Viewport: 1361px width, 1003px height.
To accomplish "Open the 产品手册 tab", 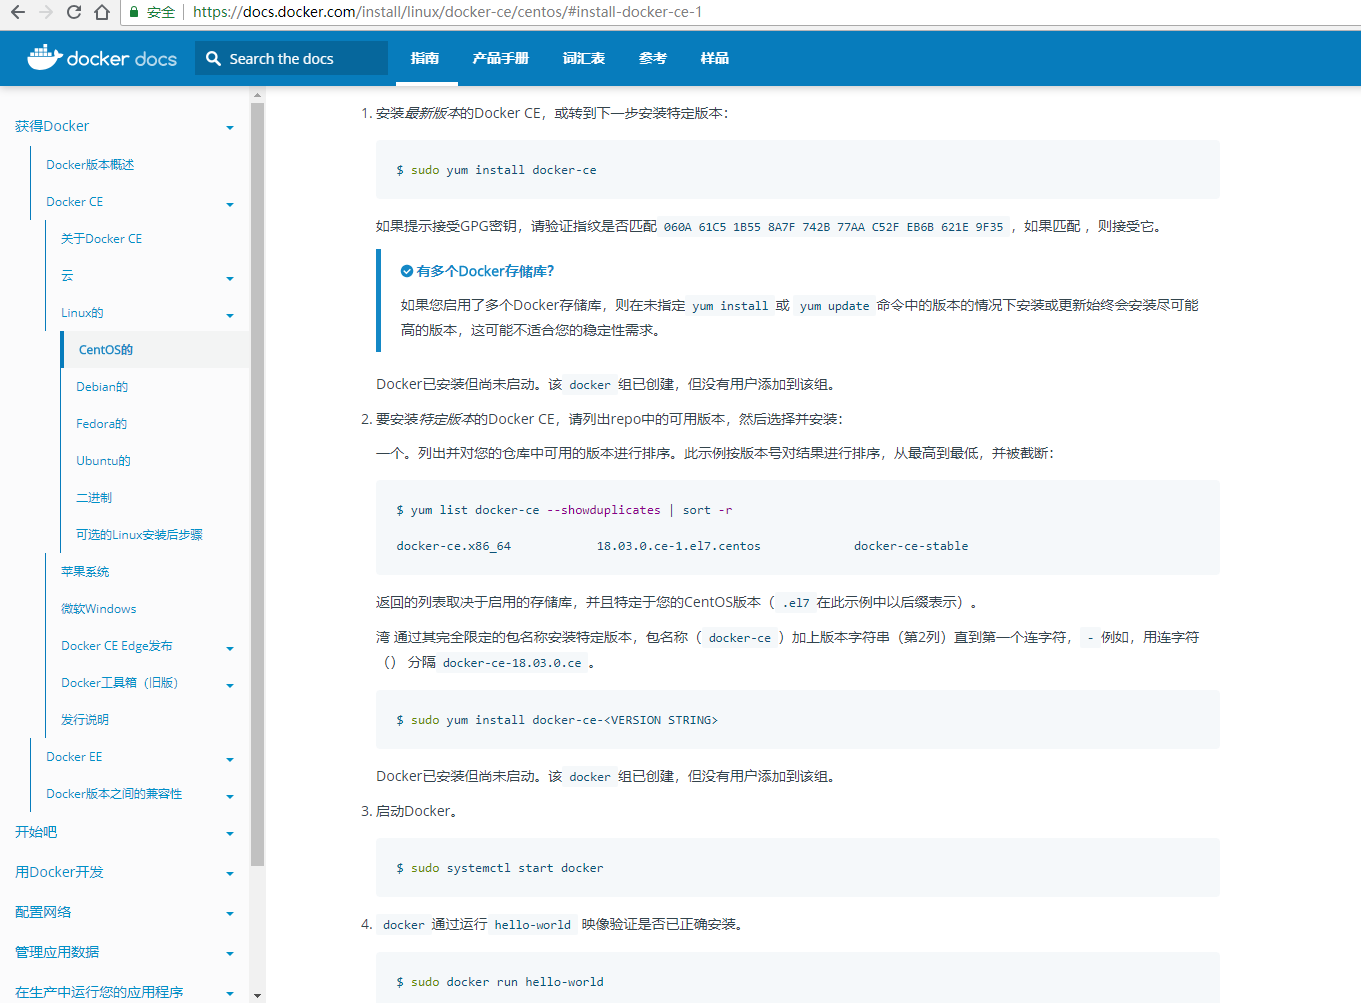I will 500,58.
